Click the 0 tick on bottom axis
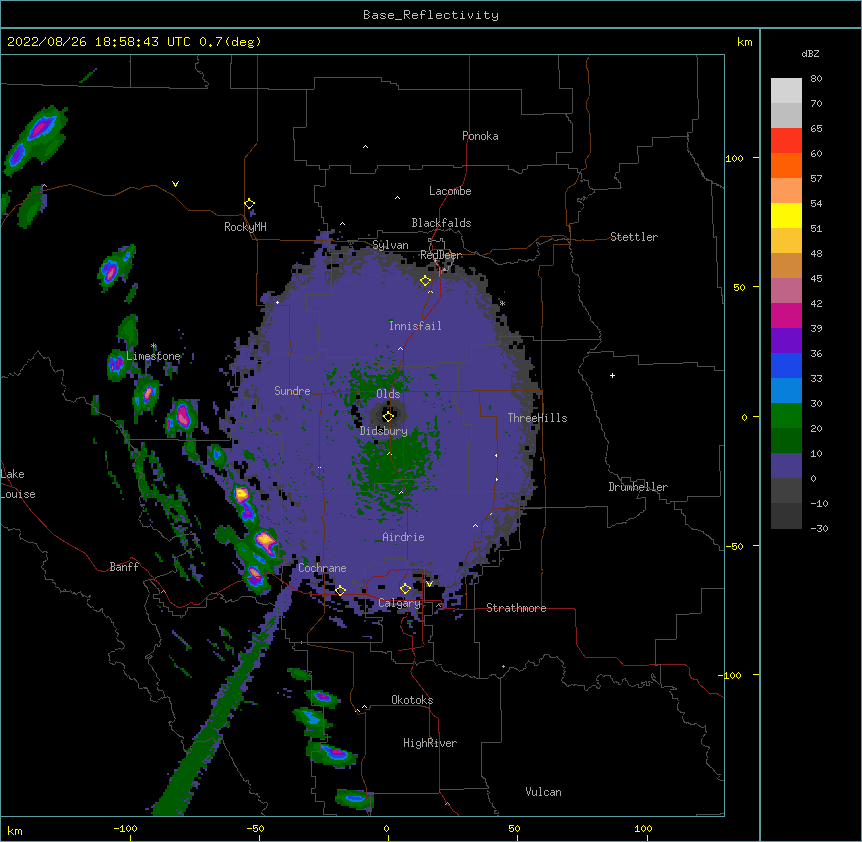The height and width of the screenshot is (842, 862). pos(386,828)
